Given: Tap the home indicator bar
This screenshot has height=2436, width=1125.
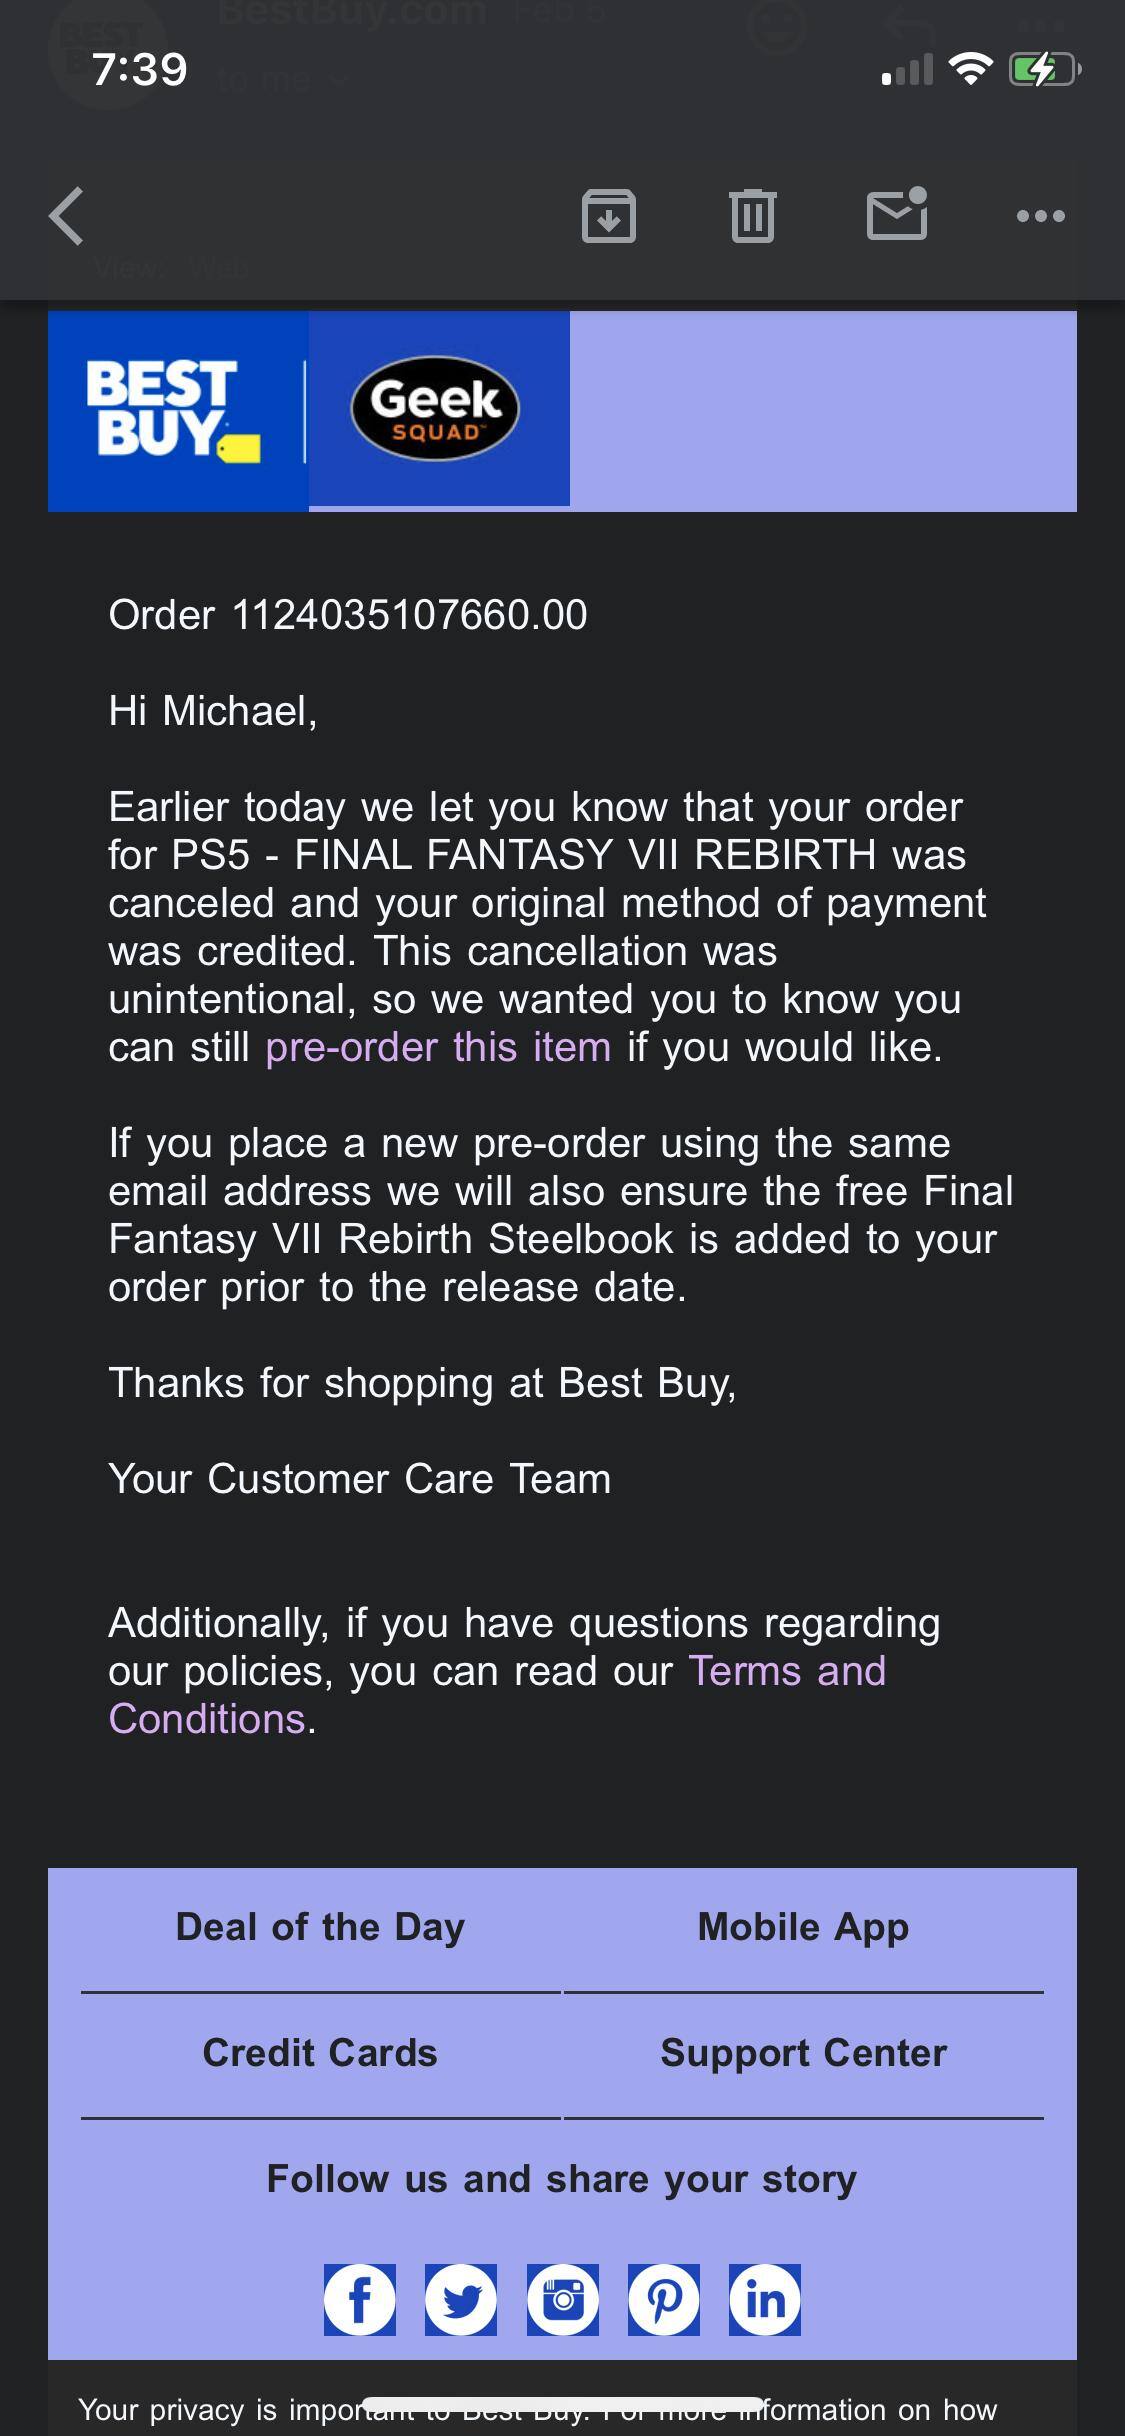Looking at the screenshot, I should coord(562,2404).
